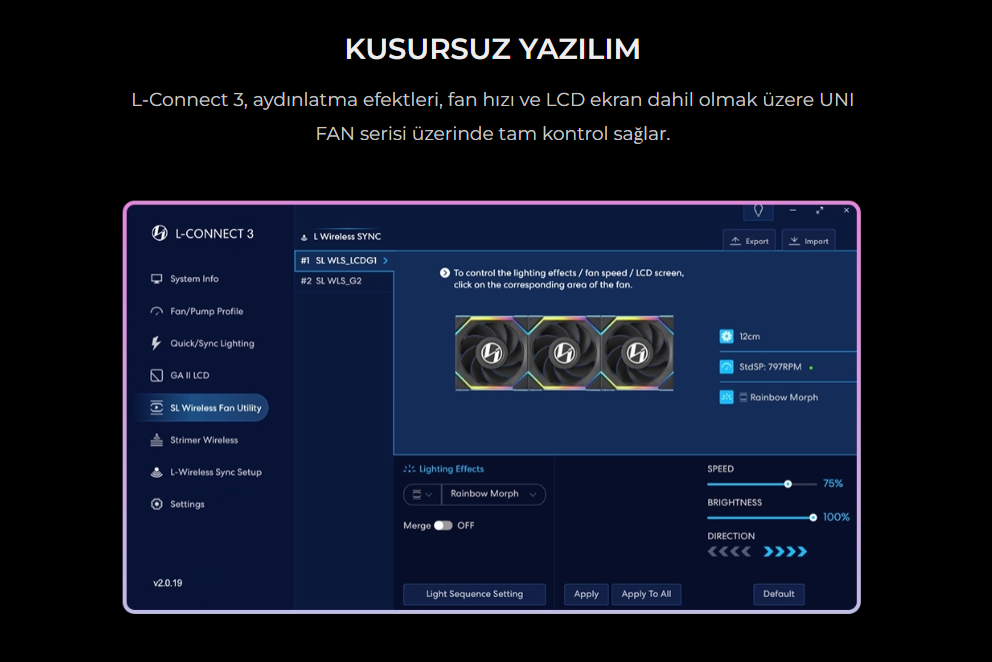Screen dimensions: 992x662
Task: Click the L-CONNECT 3 logo icon
Action: click(159, 234)
